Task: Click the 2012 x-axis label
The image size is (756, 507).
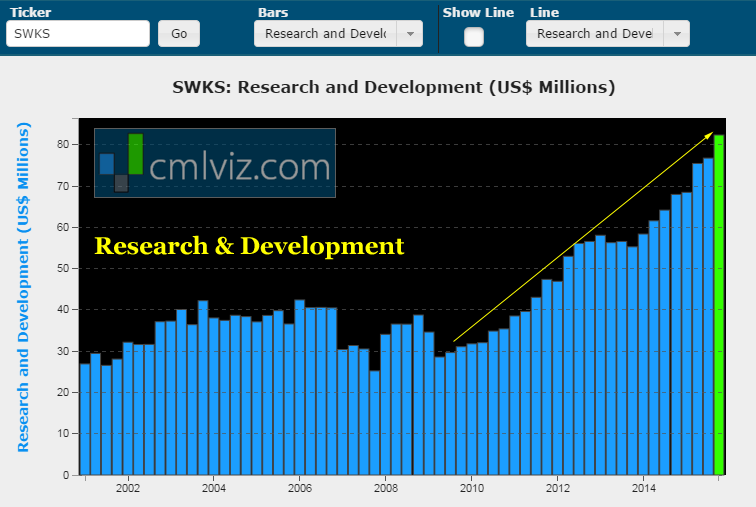Action: tap(558, 488)
